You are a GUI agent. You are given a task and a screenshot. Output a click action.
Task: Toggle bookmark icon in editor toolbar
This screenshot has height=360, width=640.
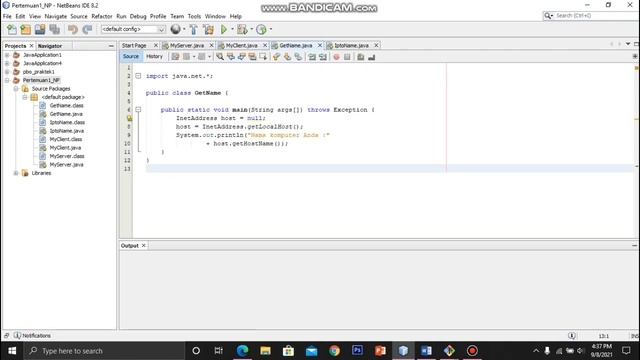tap(298, 57)
